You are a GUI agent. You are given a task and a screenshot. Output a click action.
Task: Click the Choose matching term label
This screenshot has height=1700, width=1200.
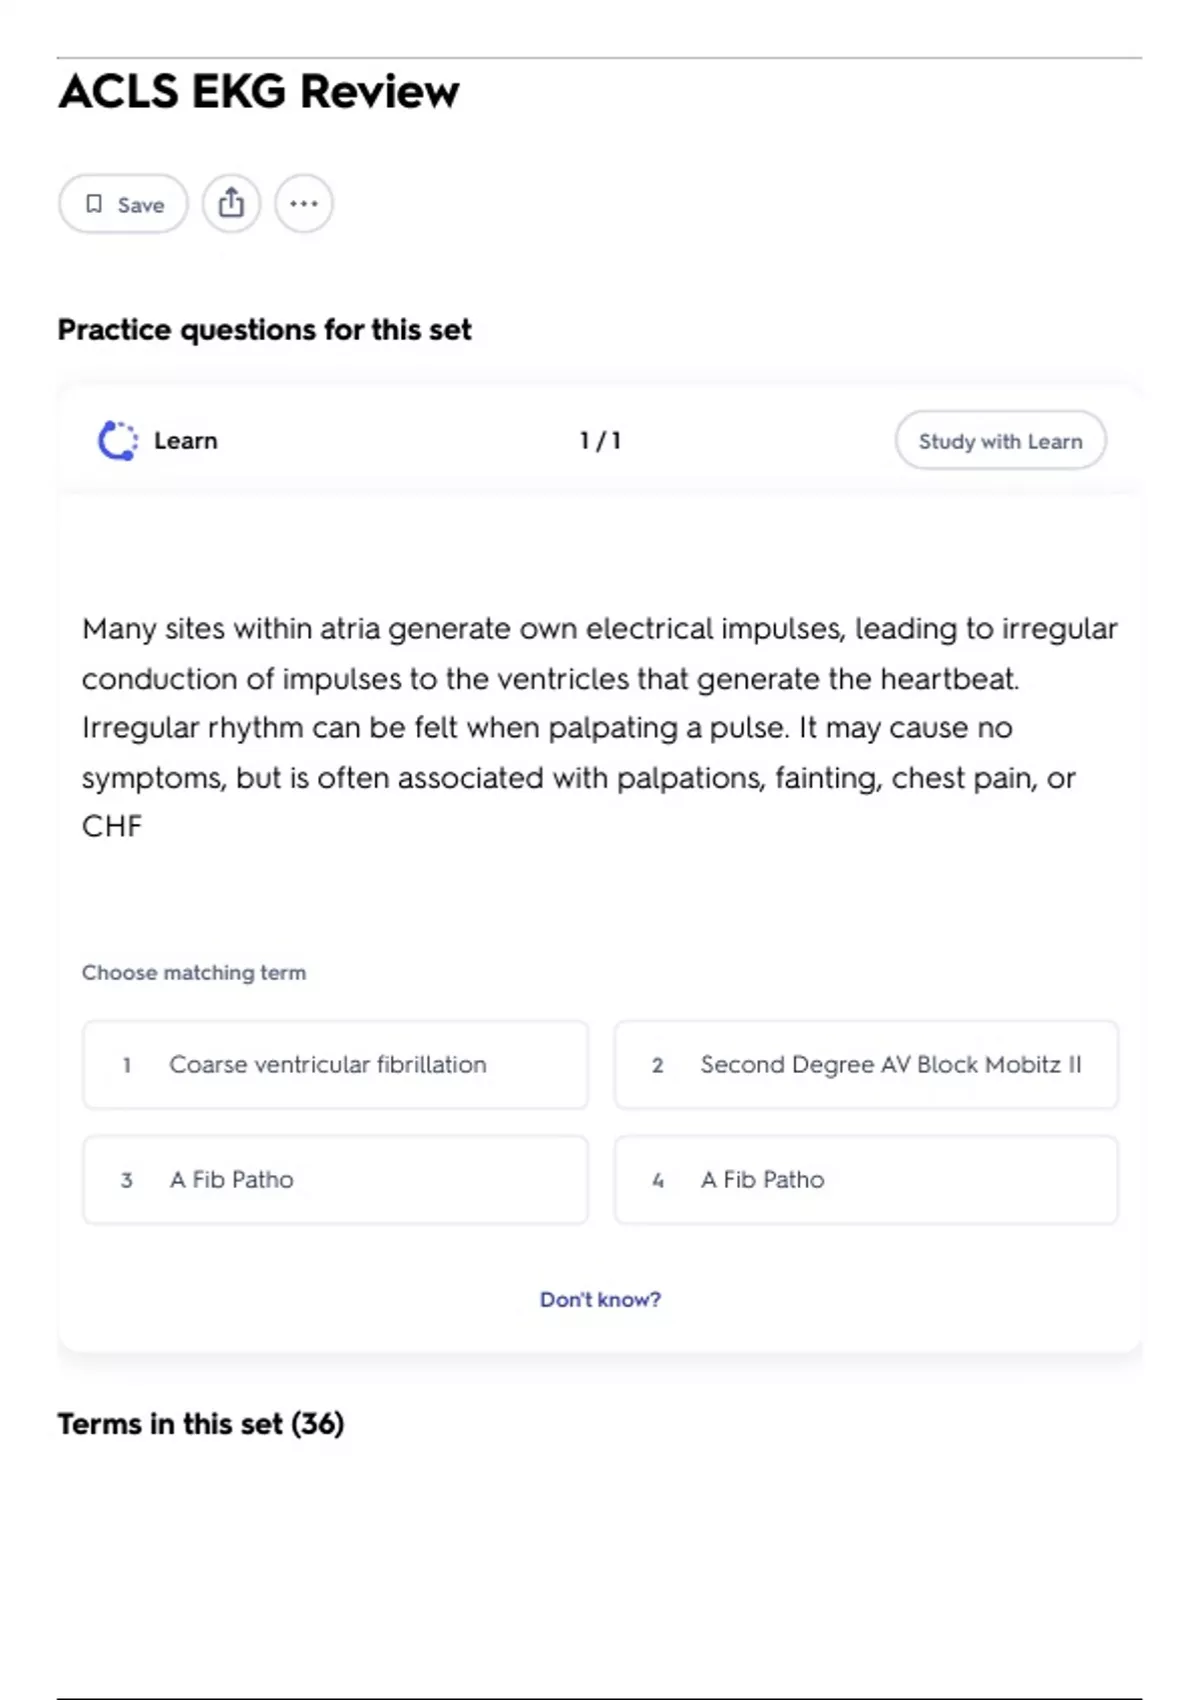[x=194, y=973]
